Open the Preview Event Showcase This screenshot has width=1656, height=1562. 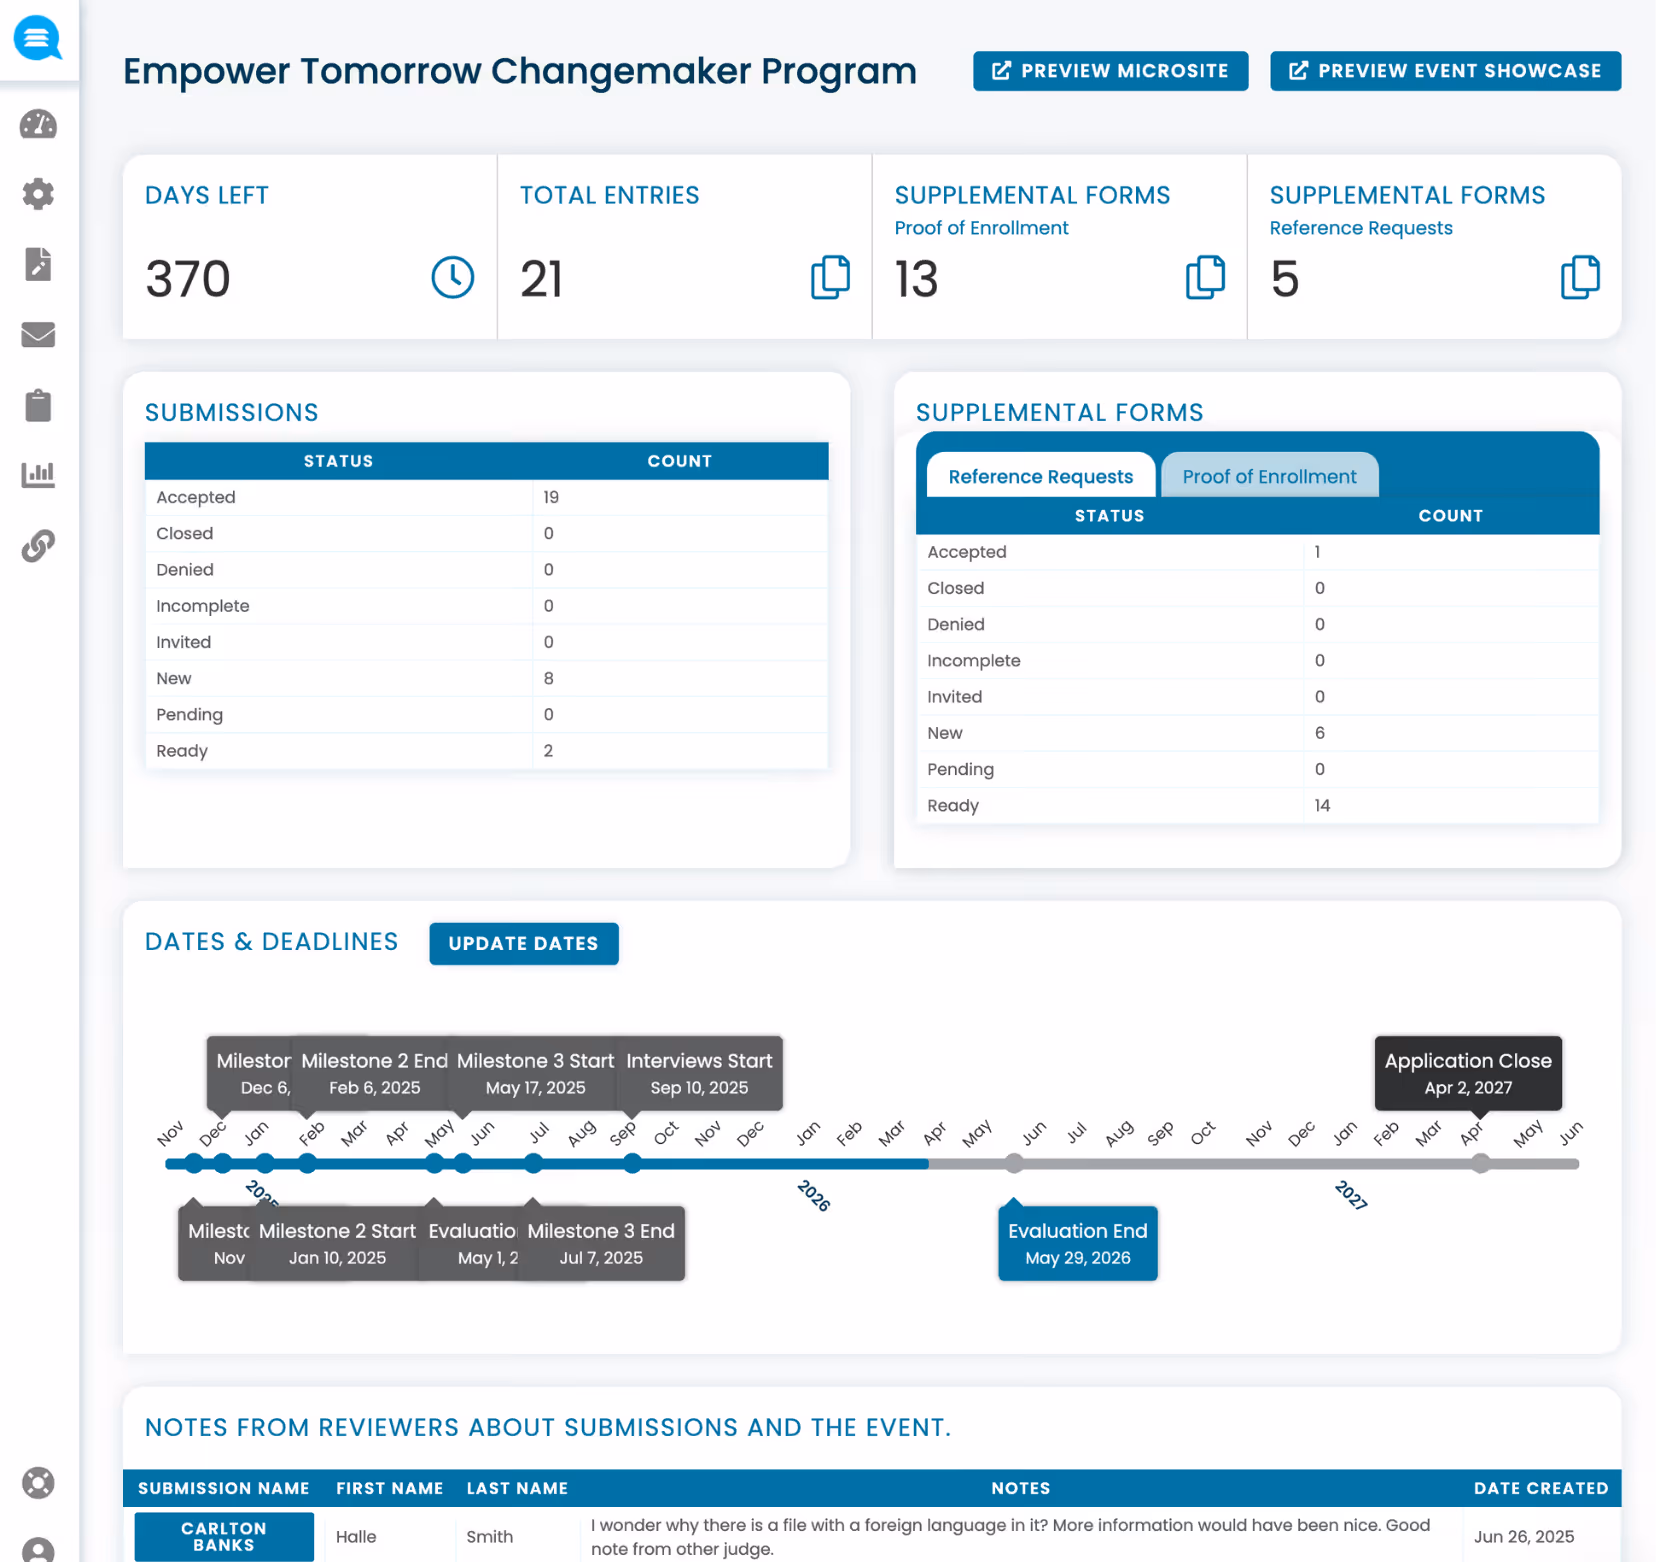[1444, 70]
